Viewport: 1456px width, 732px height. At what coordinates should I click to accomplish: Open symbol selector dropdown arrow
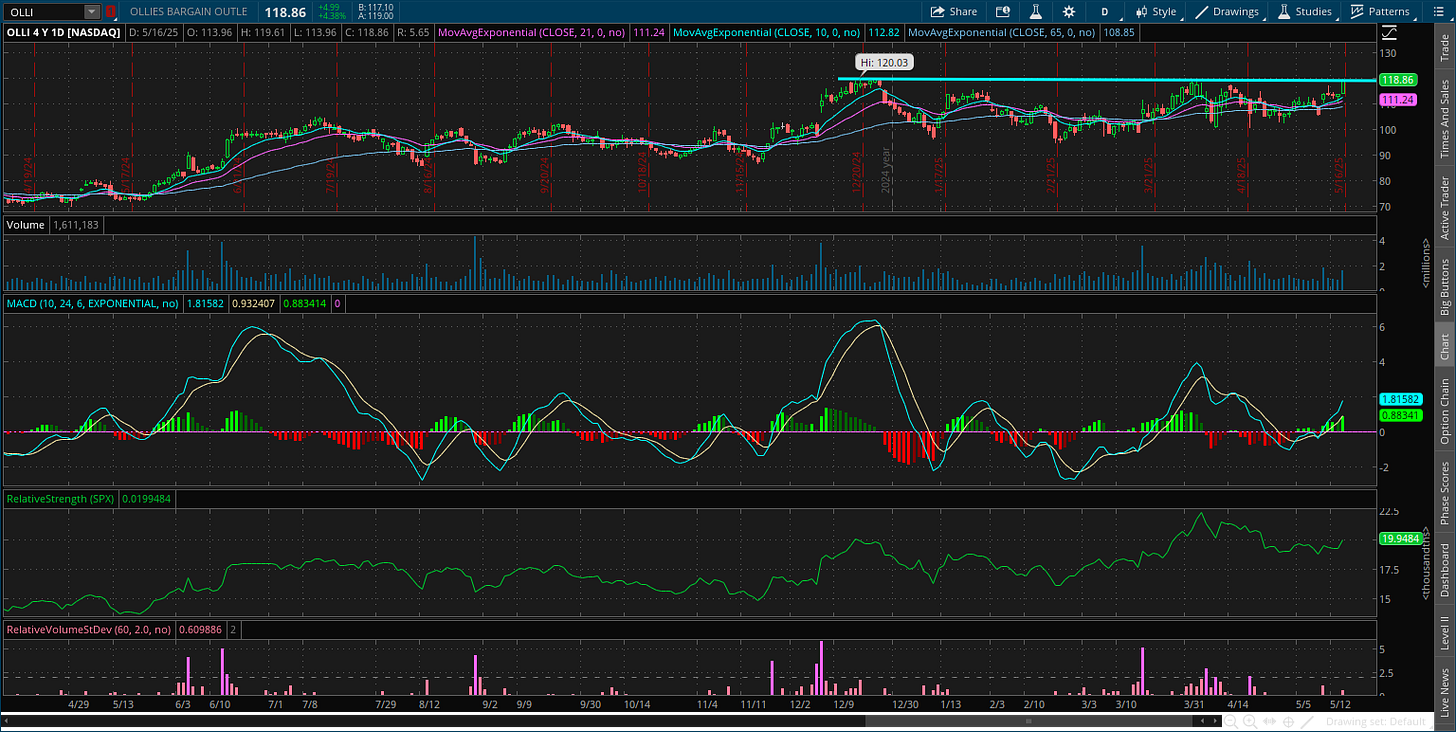point(92,12)
